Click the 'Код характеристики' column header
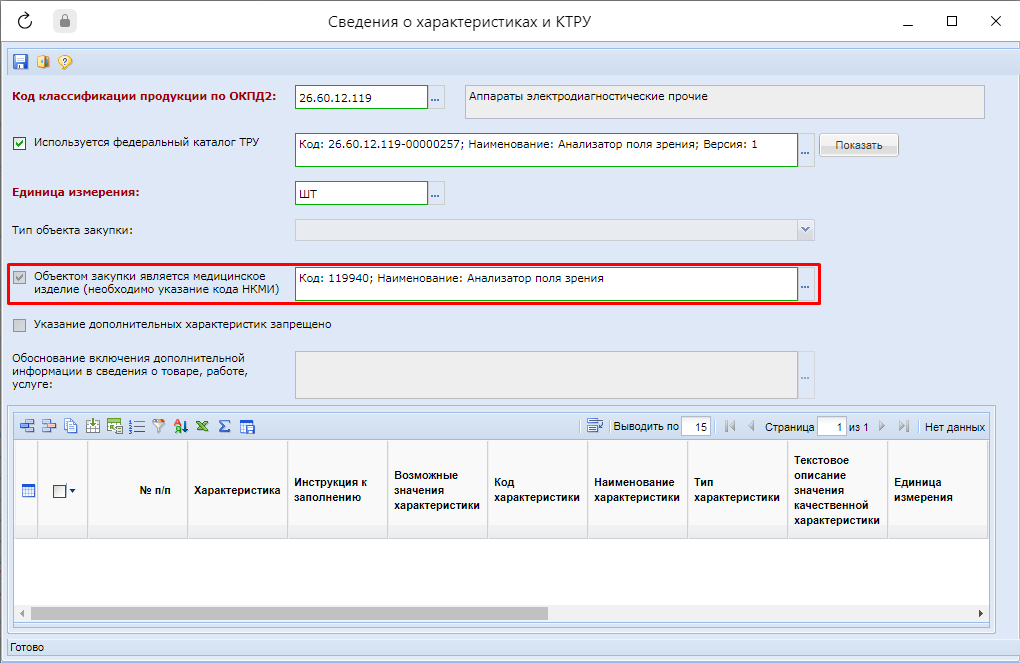This screenshot has width=1020, height=663. point(537,490)
